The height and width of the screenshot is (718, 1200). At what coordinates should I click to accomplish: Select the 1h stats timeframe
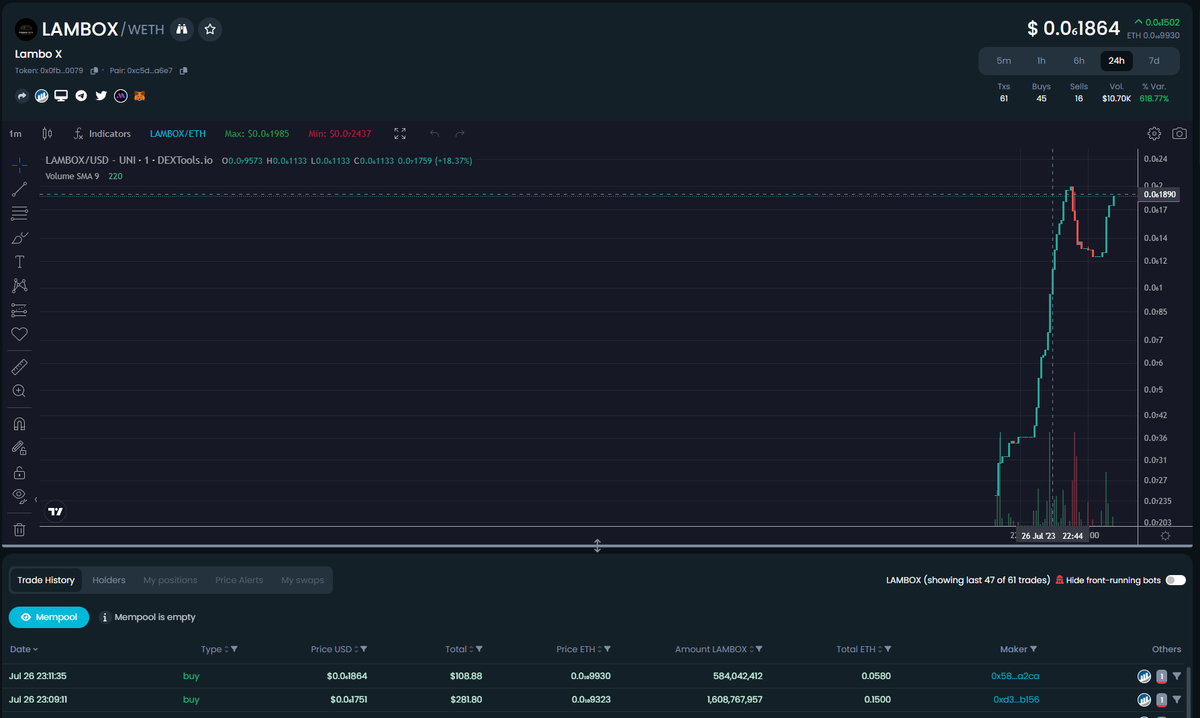point(1041,60)
